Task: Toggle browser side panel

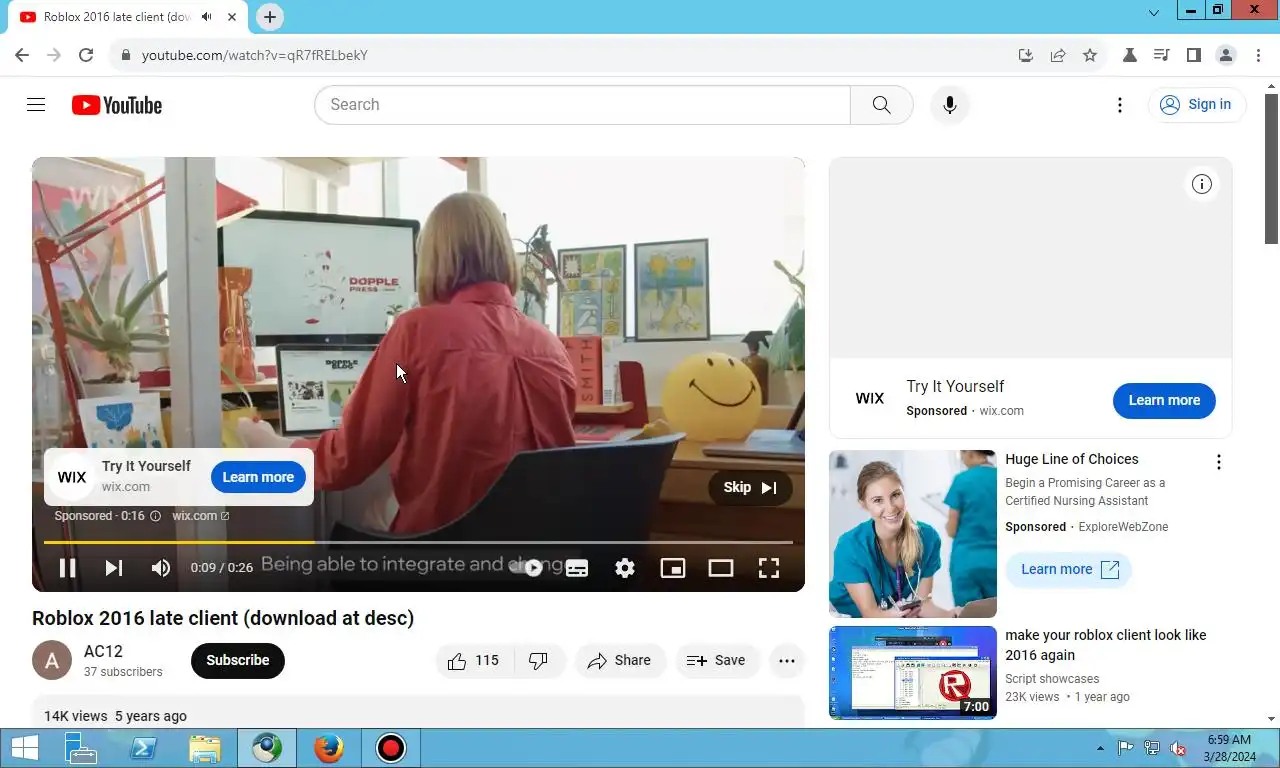Action: pos(1193,55)
